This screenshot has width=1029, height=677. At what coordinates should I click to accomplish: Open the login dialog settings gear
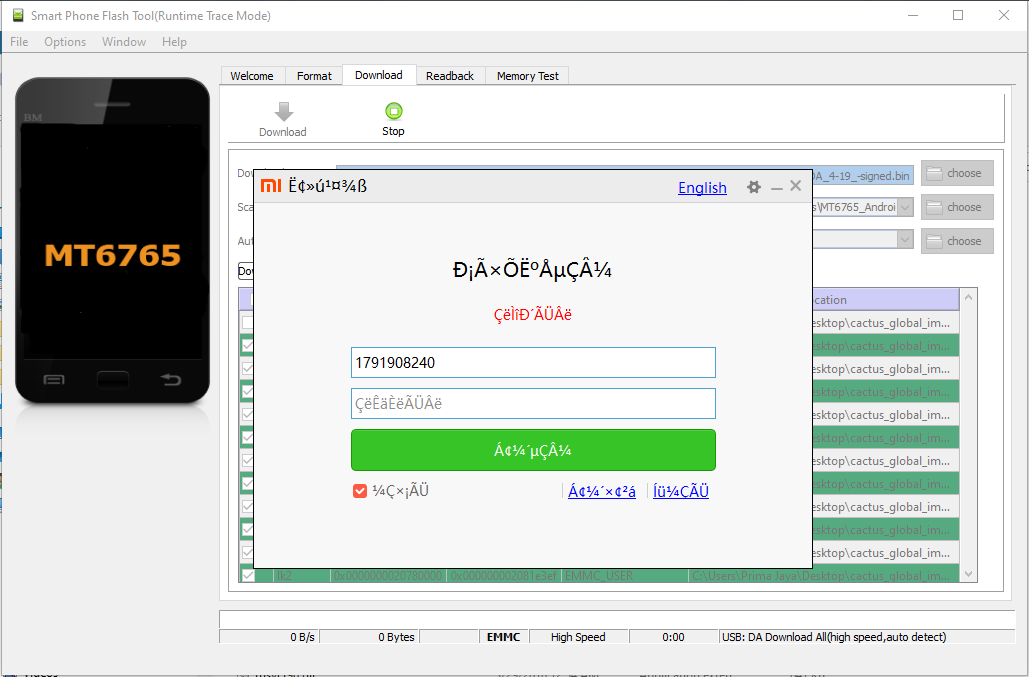[754, 188]
